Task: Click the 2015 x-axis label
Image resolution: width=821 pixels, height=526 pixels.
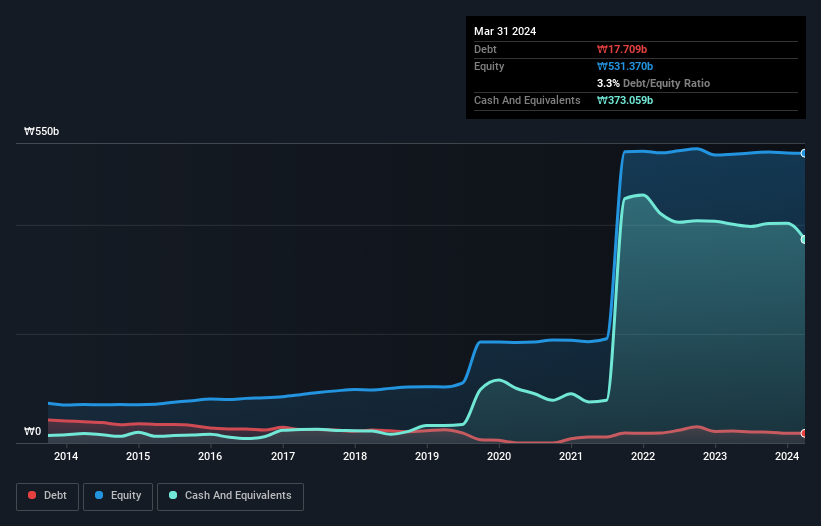Action: point(138,456)
